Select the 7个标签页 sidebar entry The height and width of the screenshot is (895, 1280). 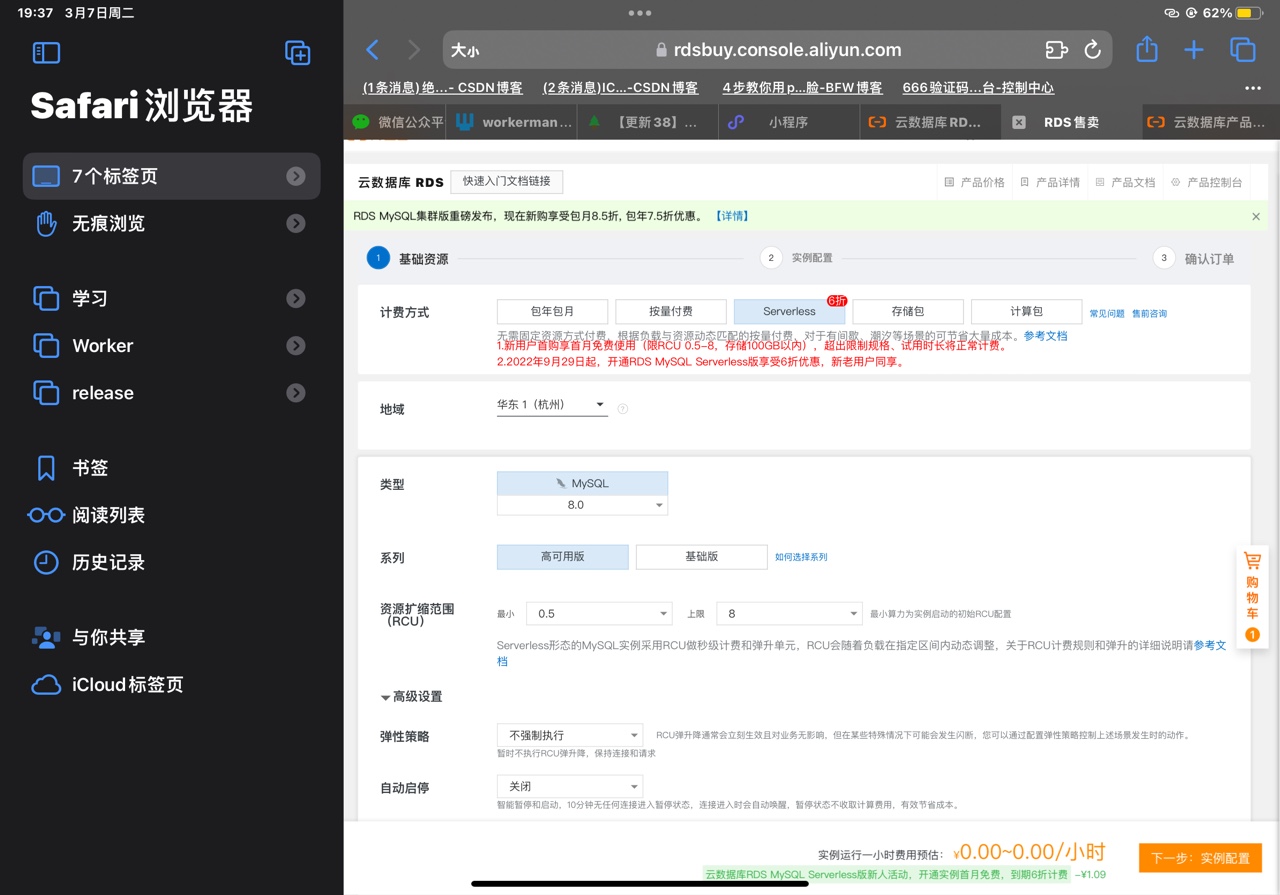[x=172, y=176]
